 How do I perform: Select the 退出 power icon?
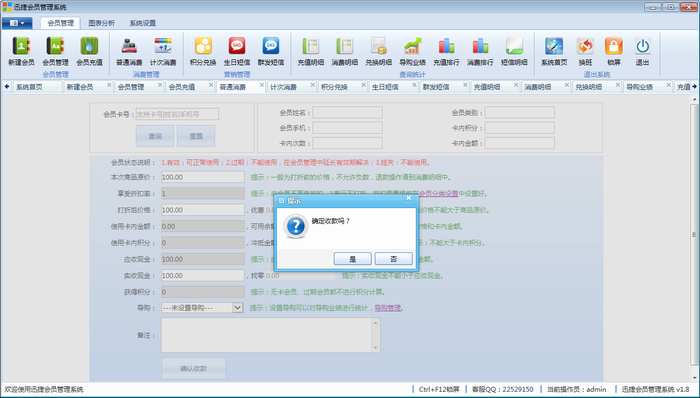pyautogui.click(x=642, y=51)
